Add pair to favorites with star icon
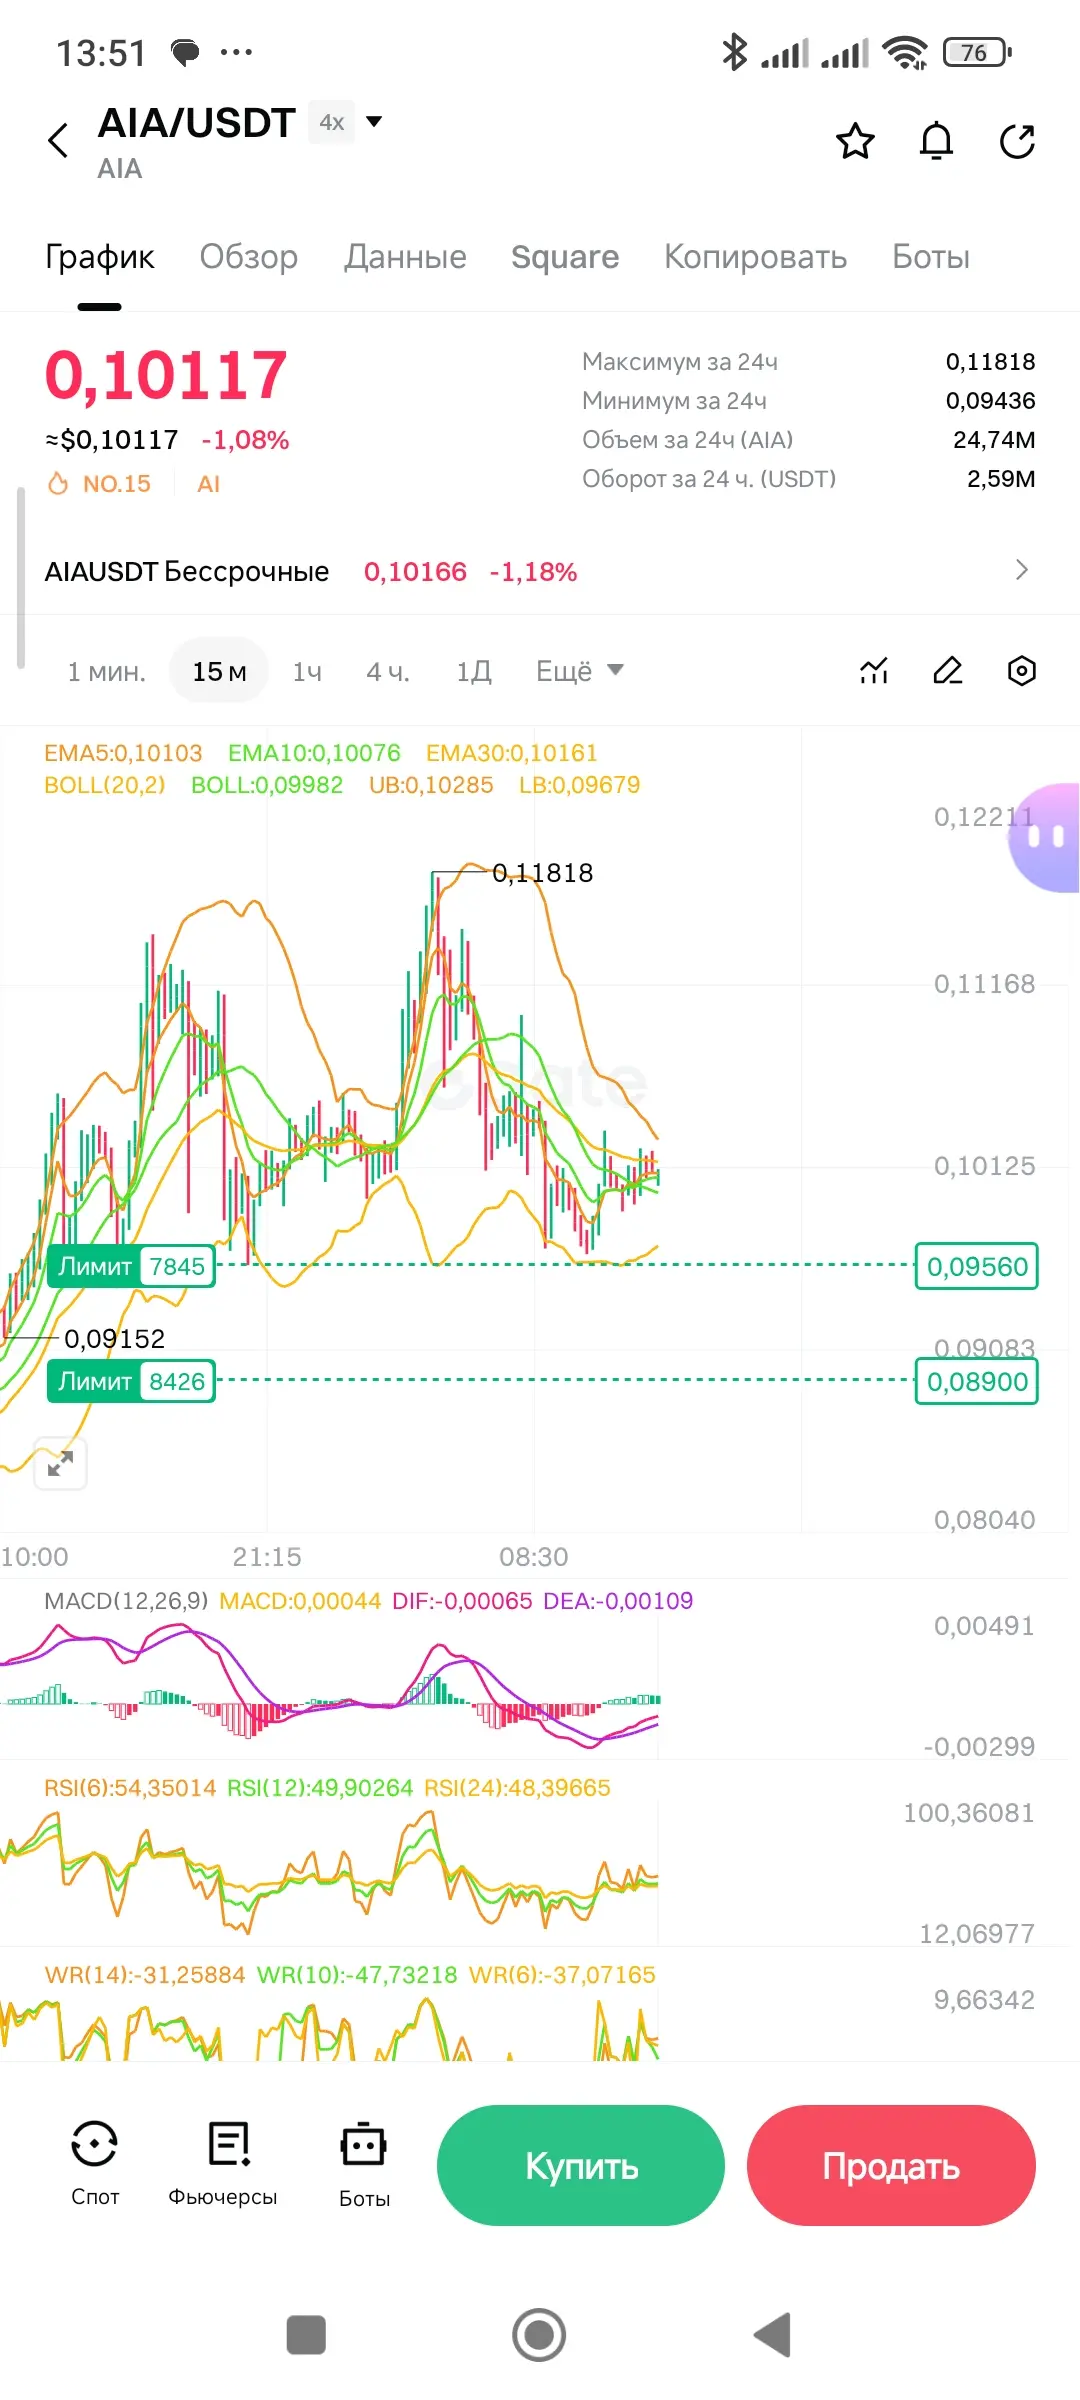 click(855, 141)
